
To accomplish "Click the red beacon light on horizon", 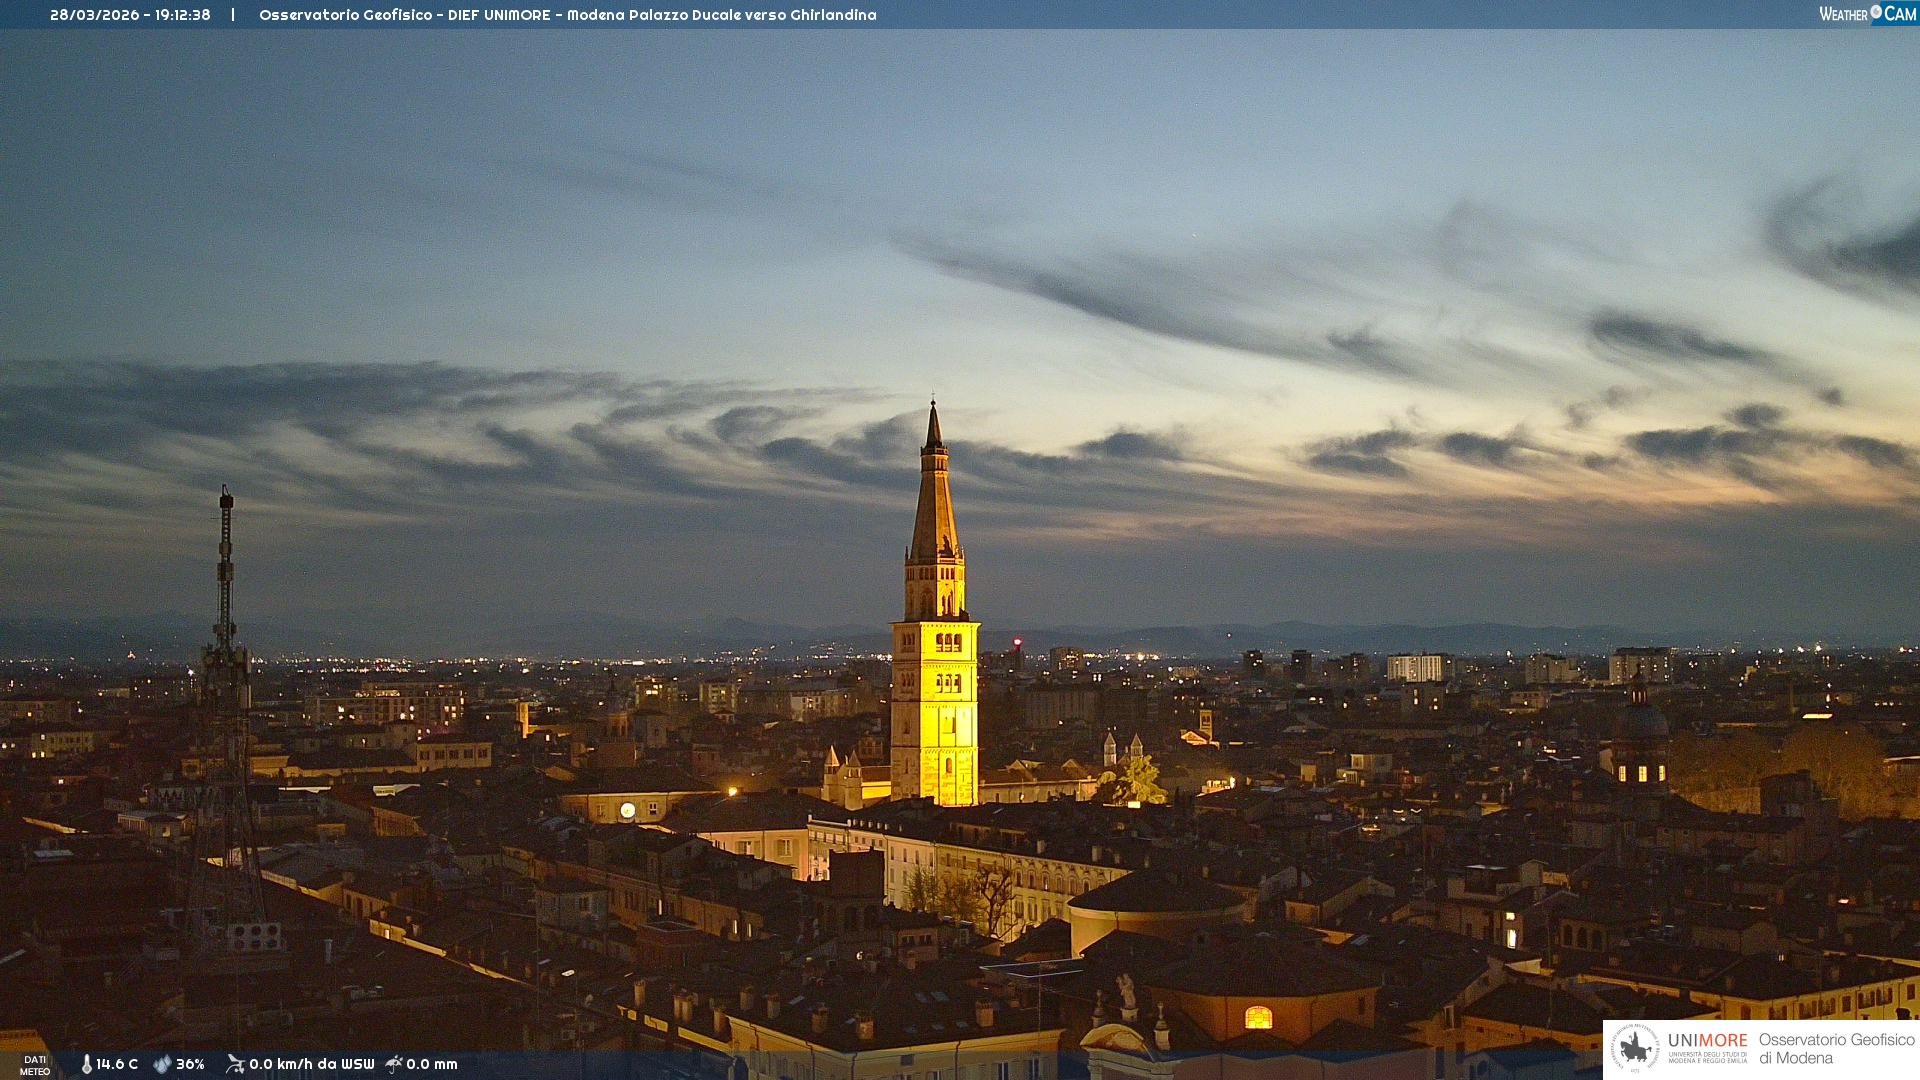I will coord(1017,641).
